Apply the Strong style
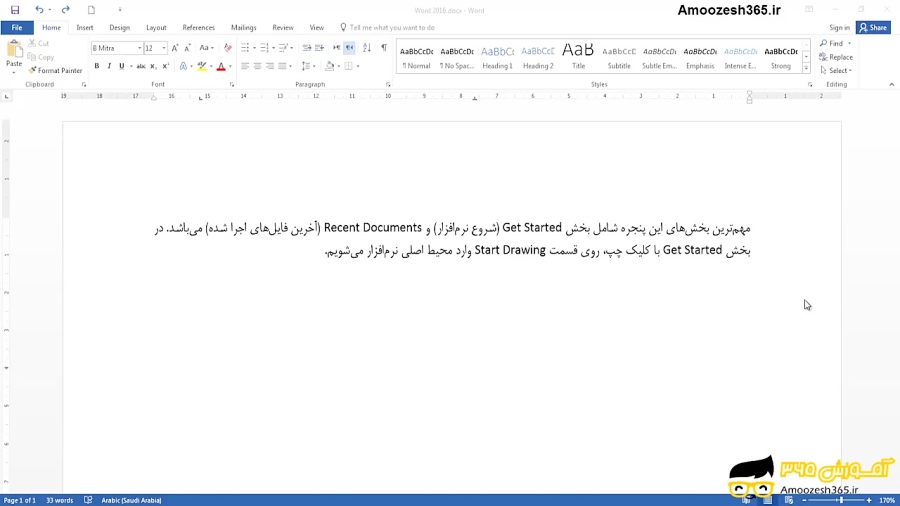900x506 pixels. [781, 57]
